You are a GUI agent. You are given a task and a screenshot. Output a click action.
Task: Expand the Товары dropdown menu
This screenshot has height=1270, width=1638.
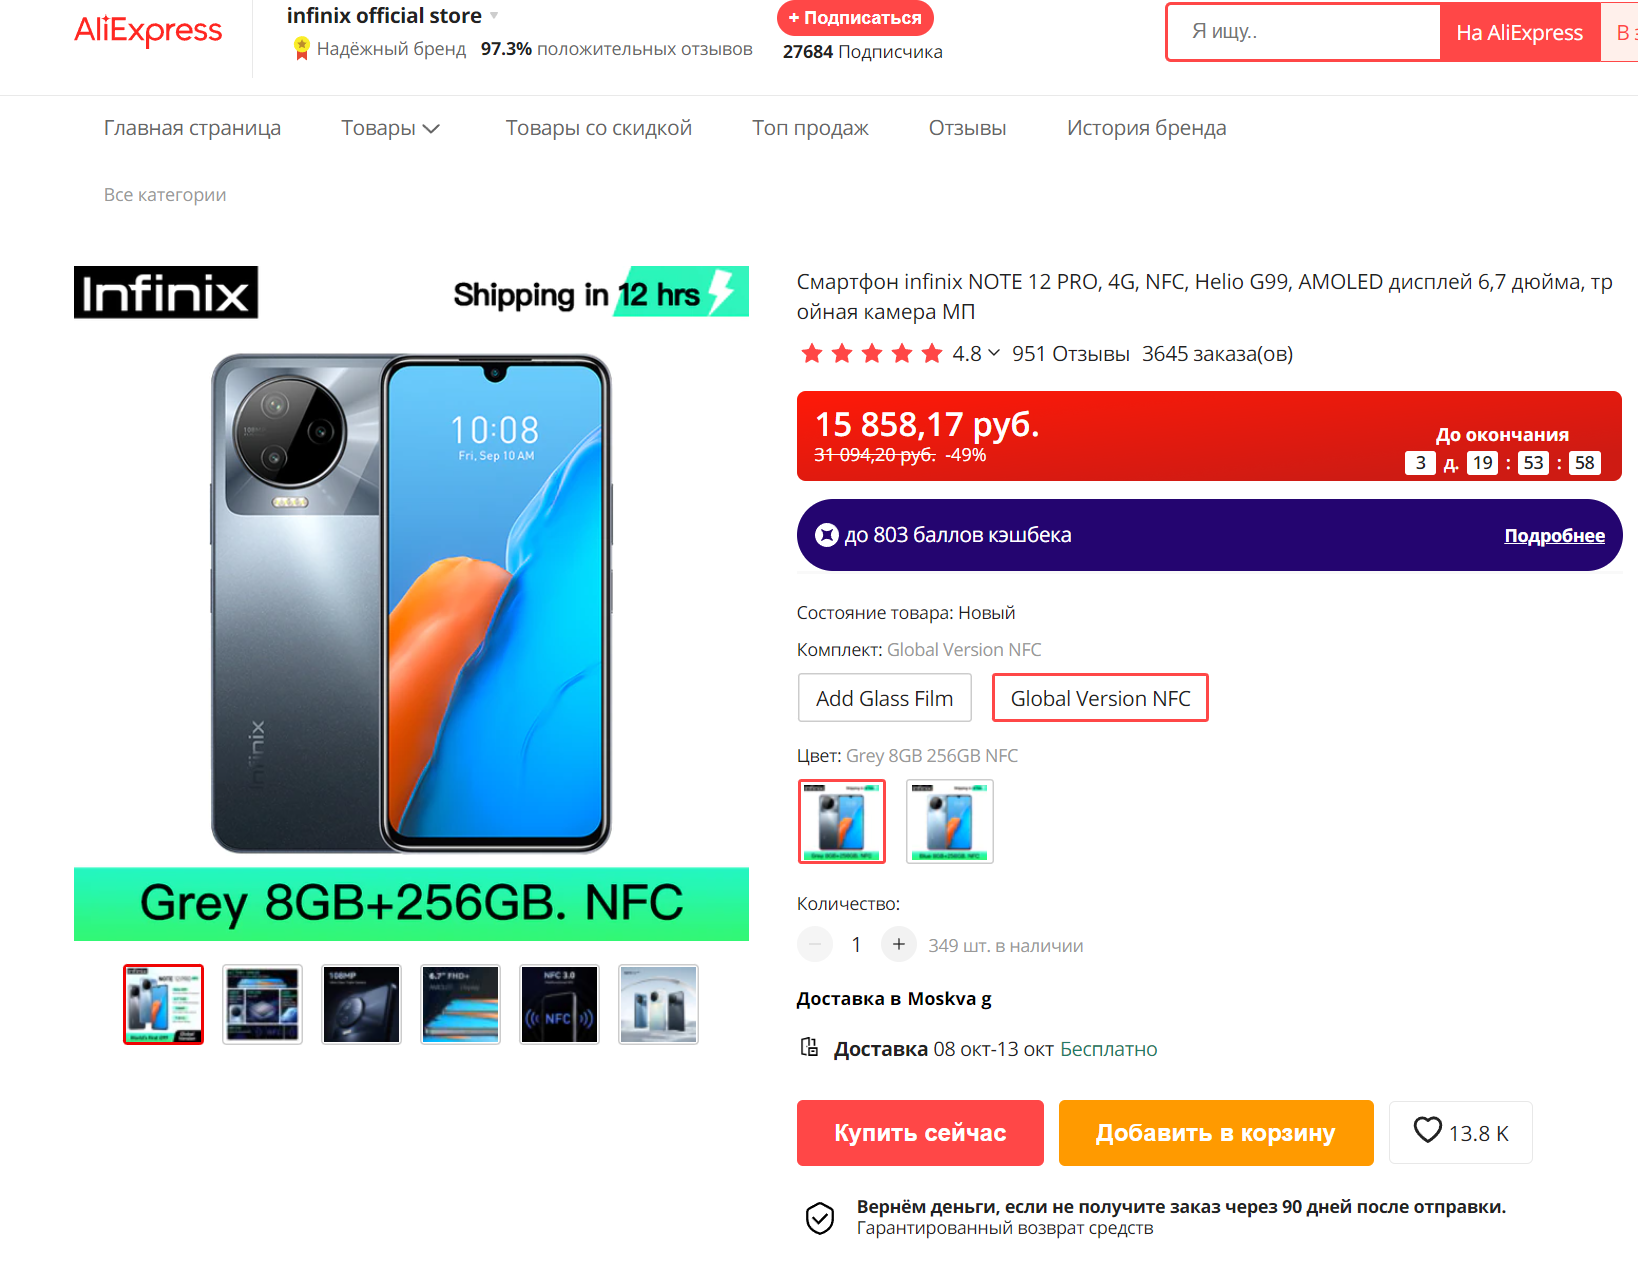pyautogui.click(x=391, y=128)
